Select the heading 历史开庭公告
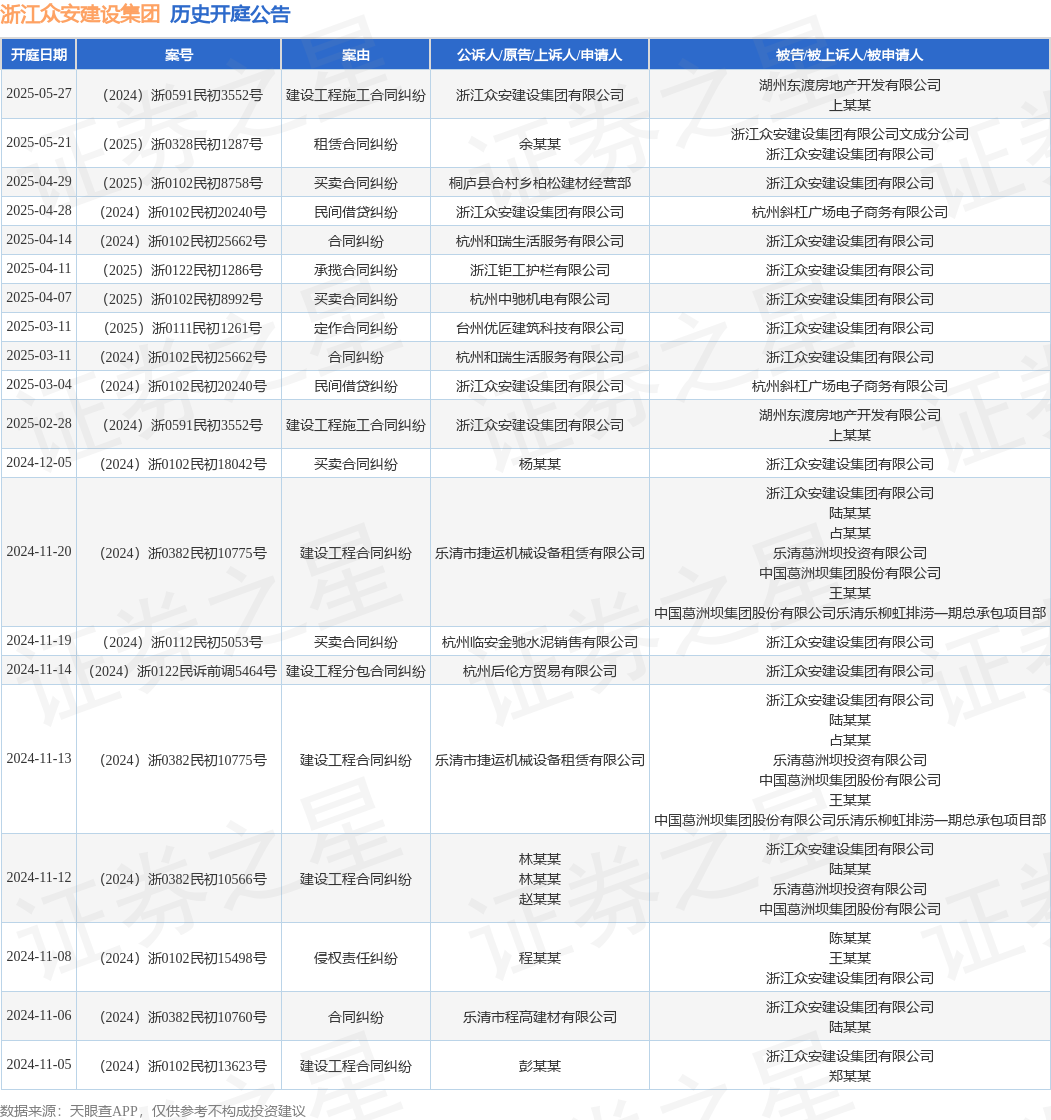 pos(230,14)
